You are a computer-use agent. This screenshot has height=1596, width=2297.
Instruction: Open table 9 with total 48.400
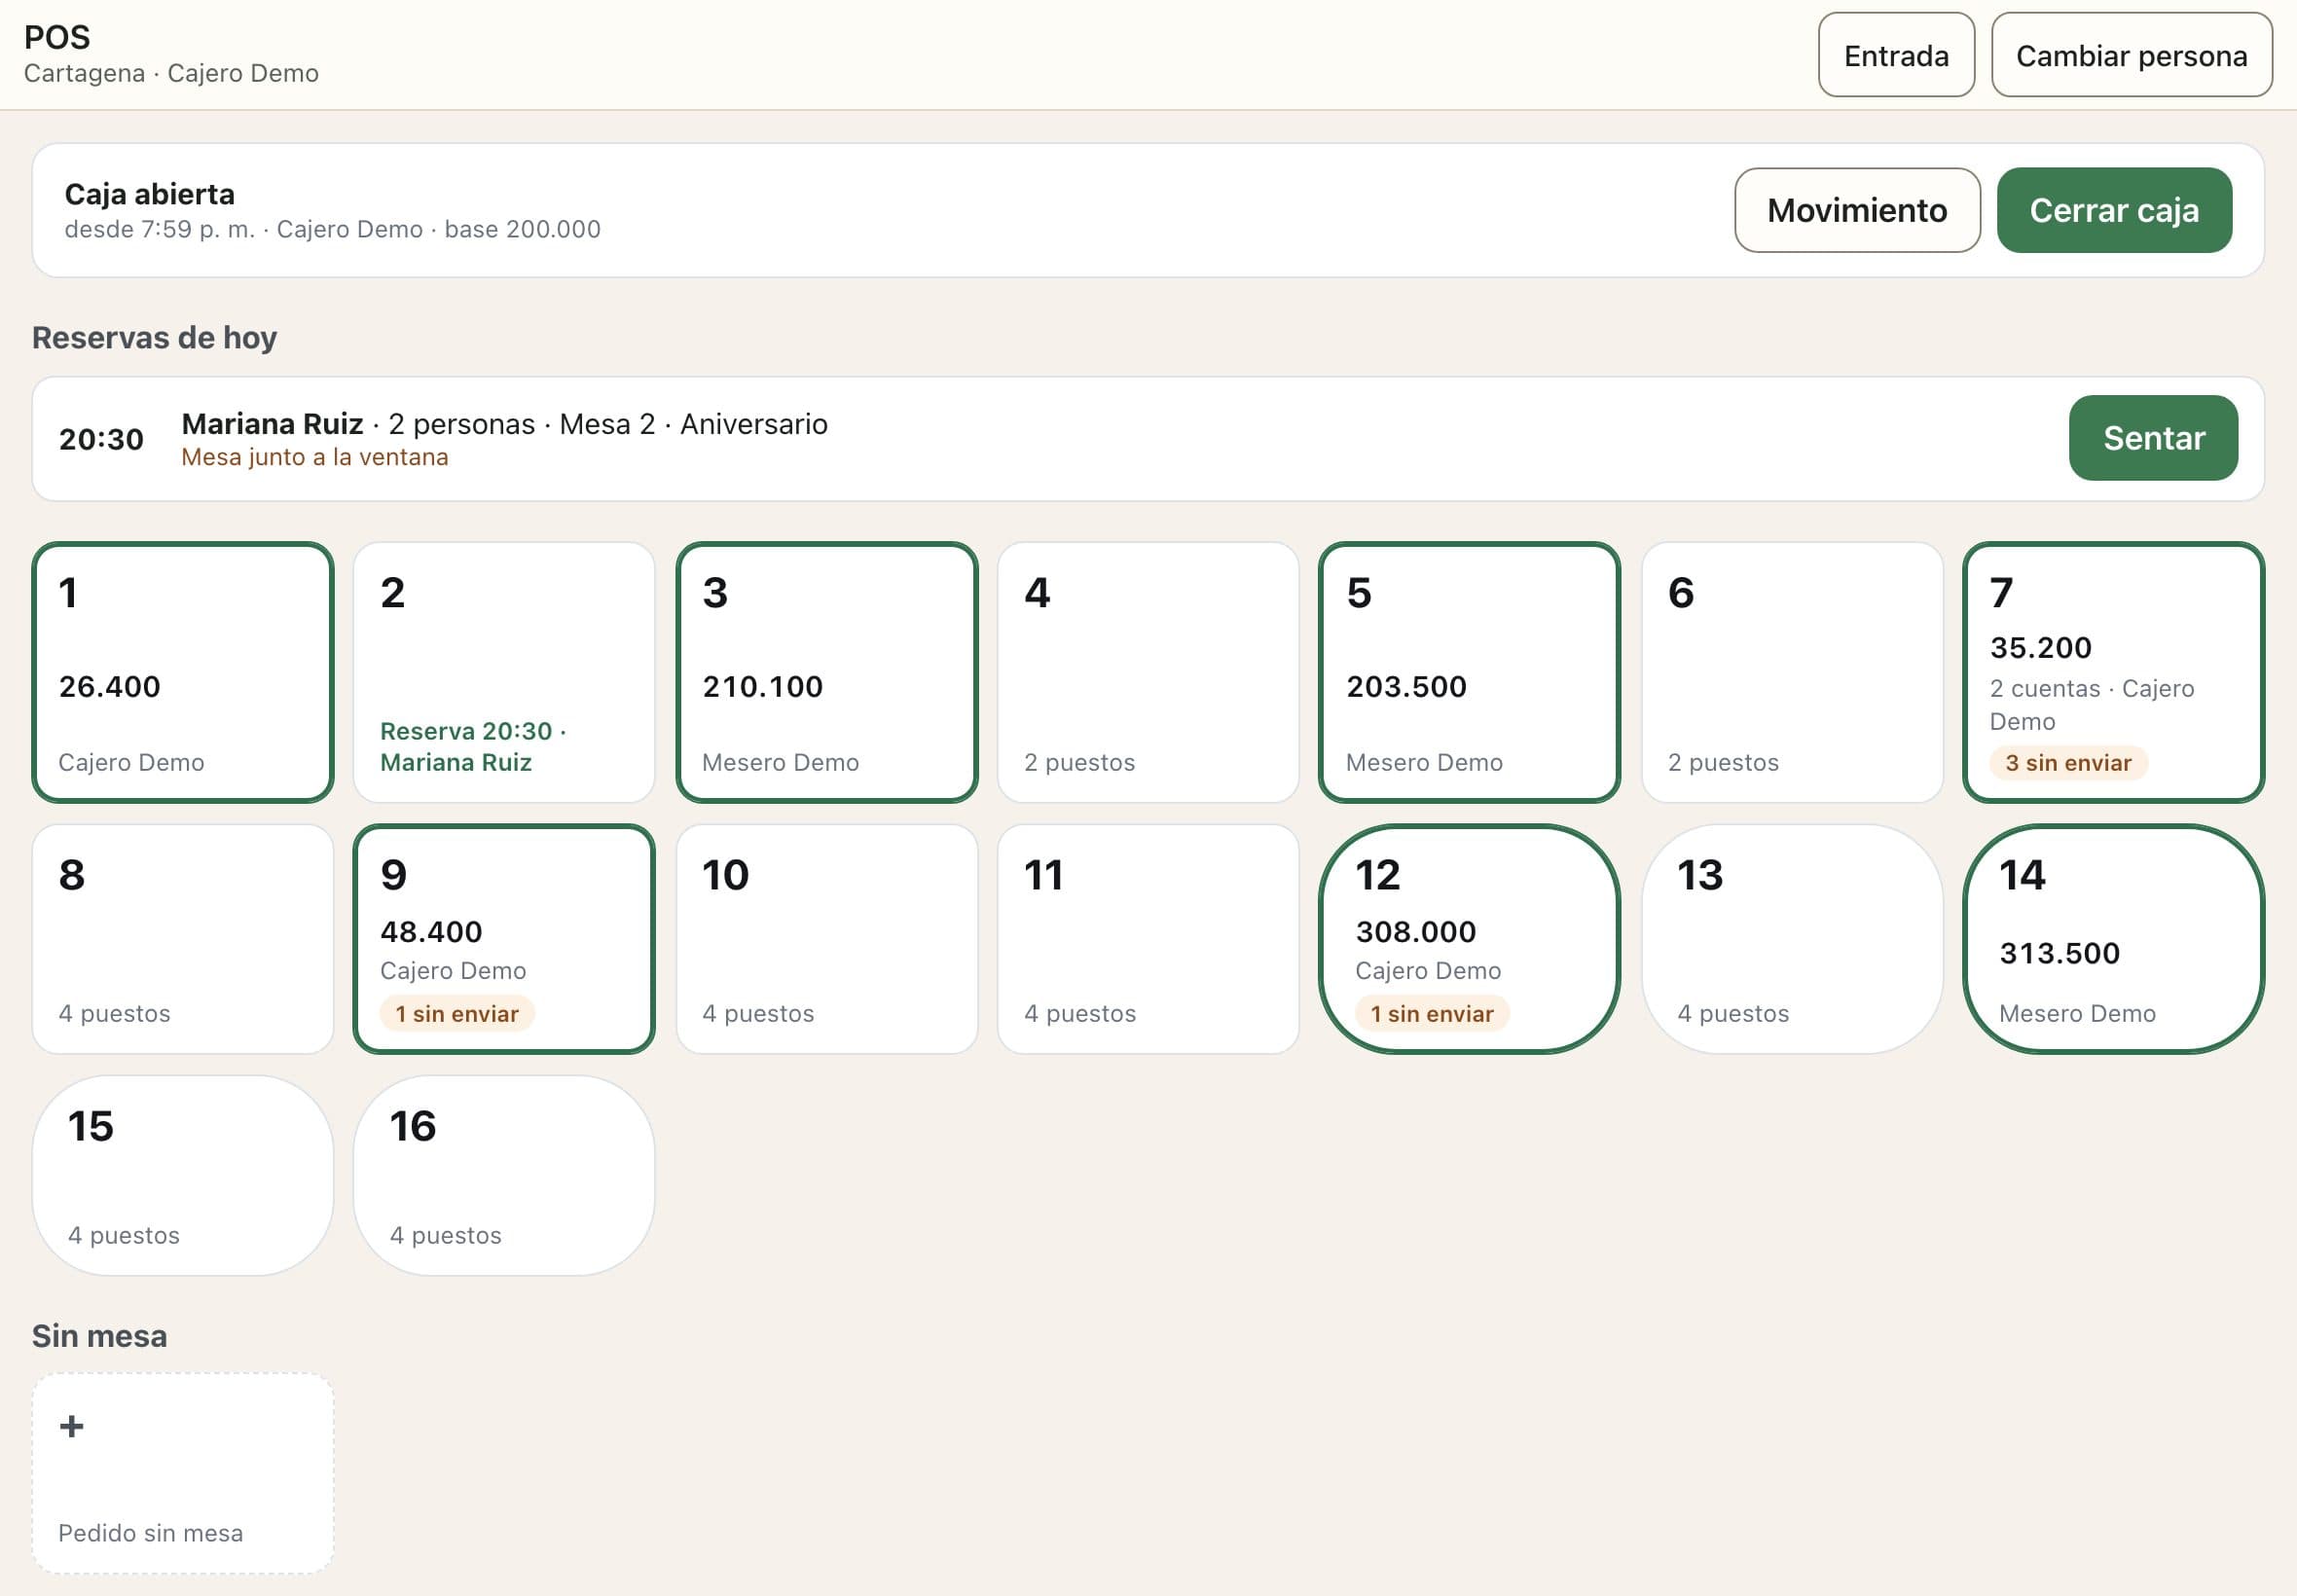504,939
